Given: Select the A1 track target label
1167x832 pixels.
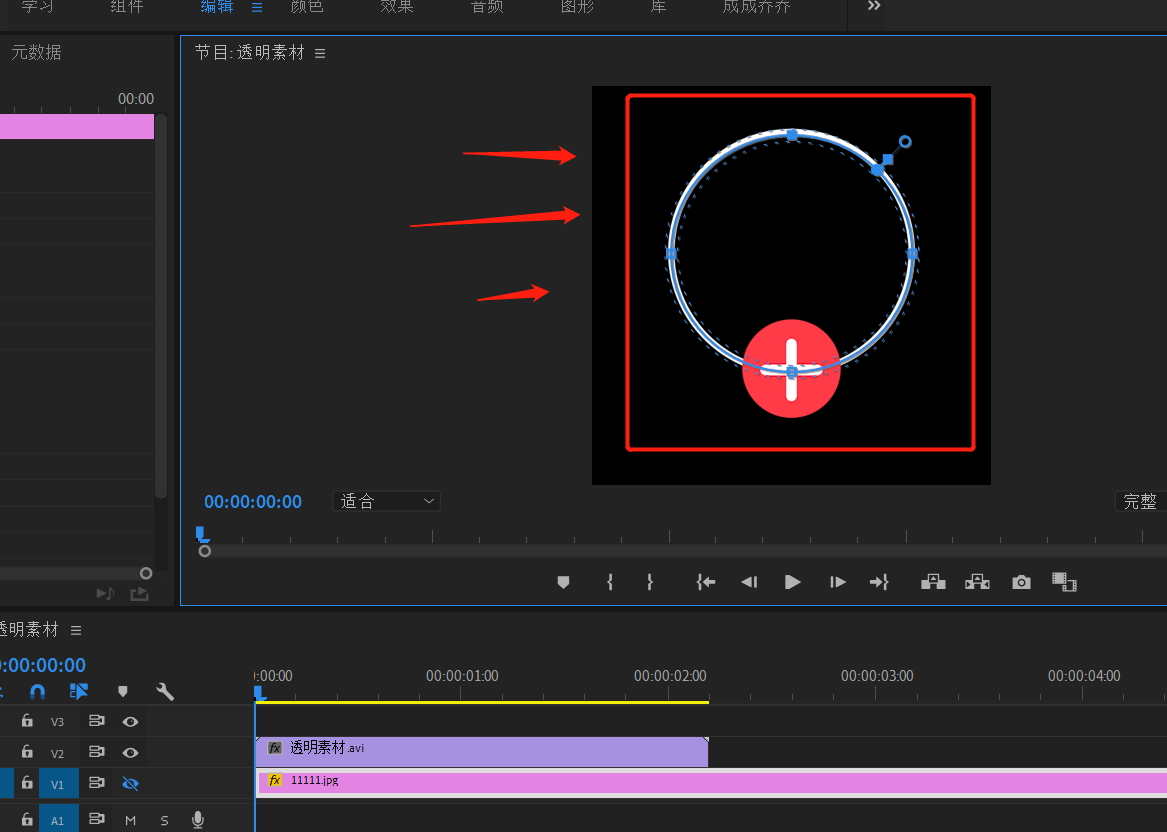Looking at the screenshot, I should click(x=58, y=820).
